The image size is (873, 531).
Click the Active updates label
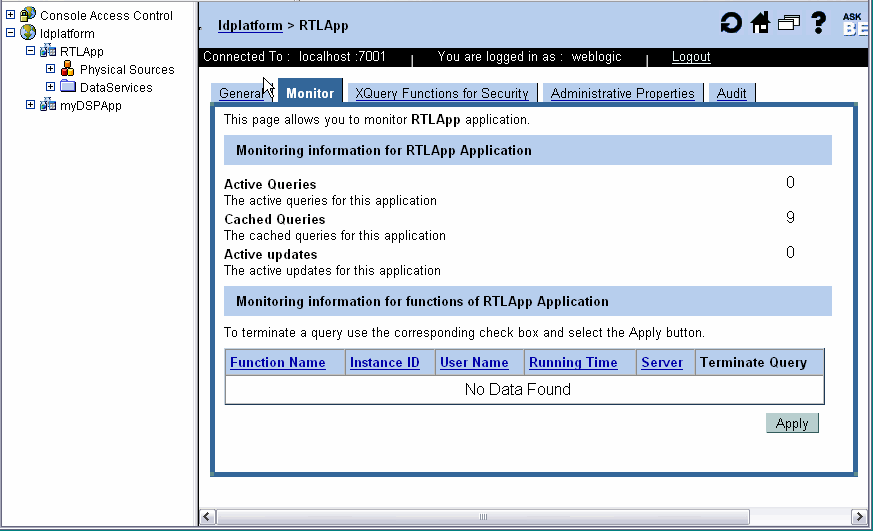[x=271, y=254]
